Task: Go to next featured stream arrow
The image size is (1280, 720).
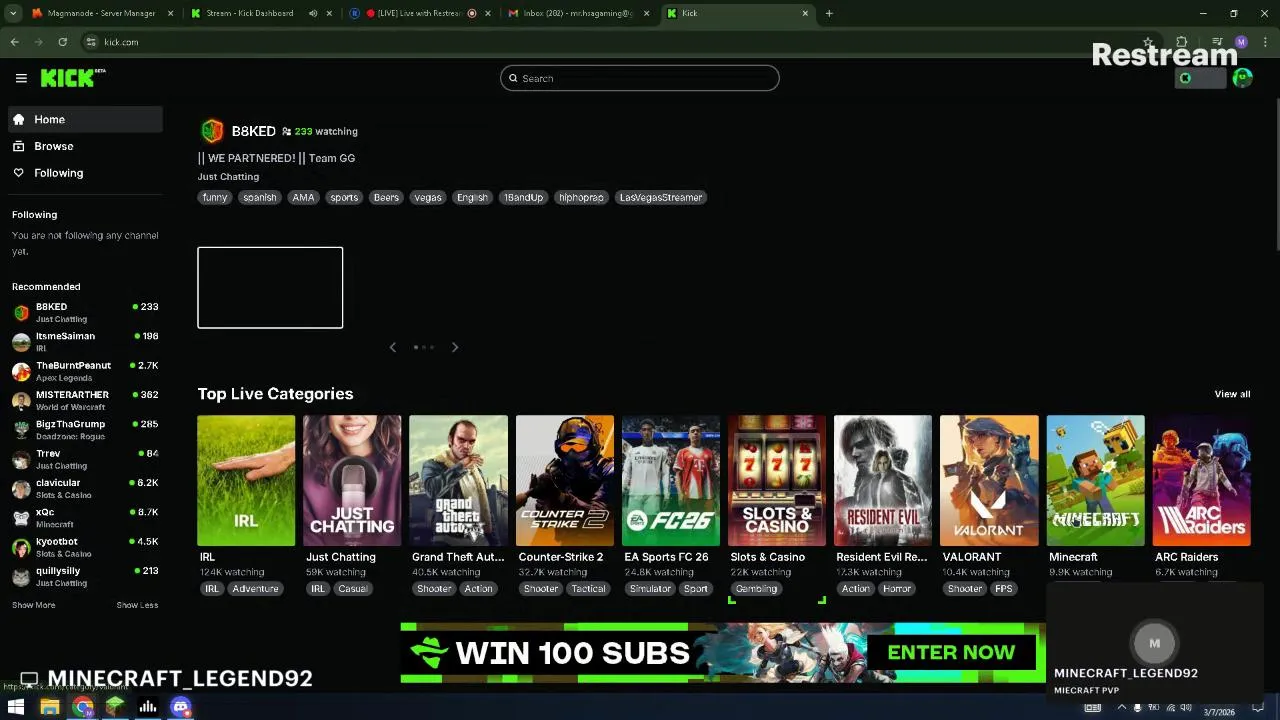Action: coord(455,347)
